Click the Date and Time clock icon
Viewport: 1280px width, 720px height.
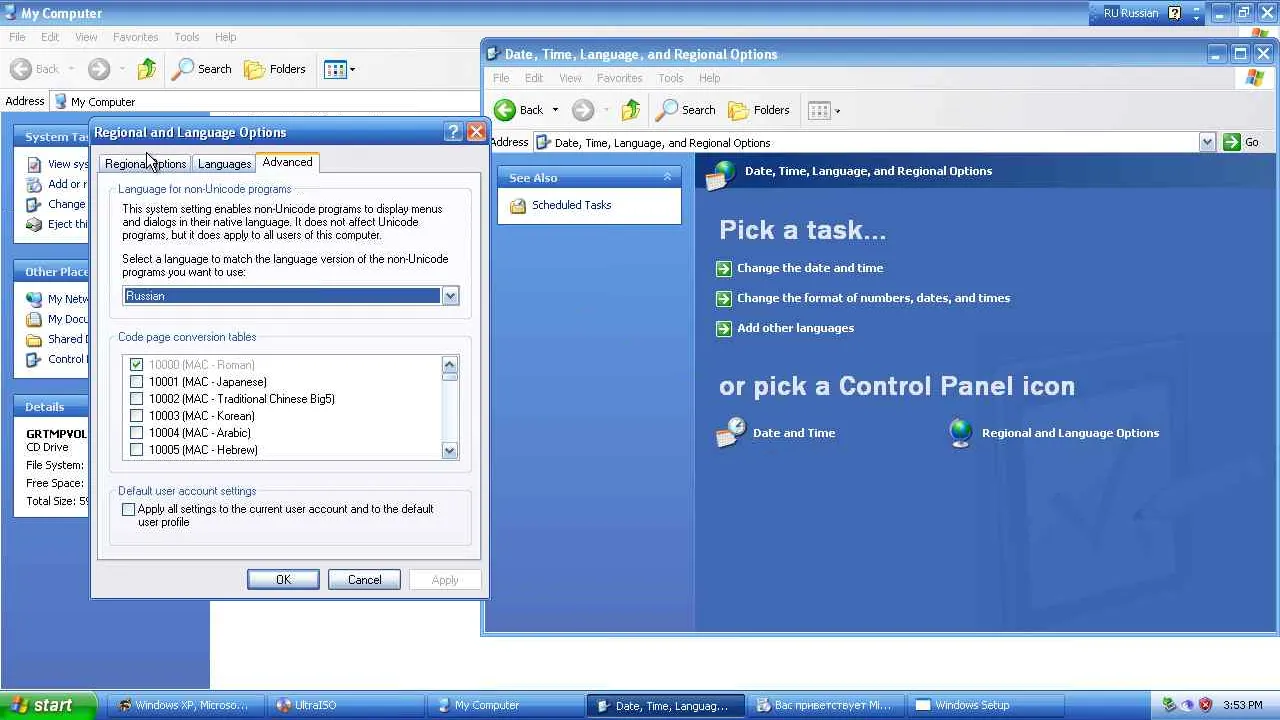[x=731, y=432]
